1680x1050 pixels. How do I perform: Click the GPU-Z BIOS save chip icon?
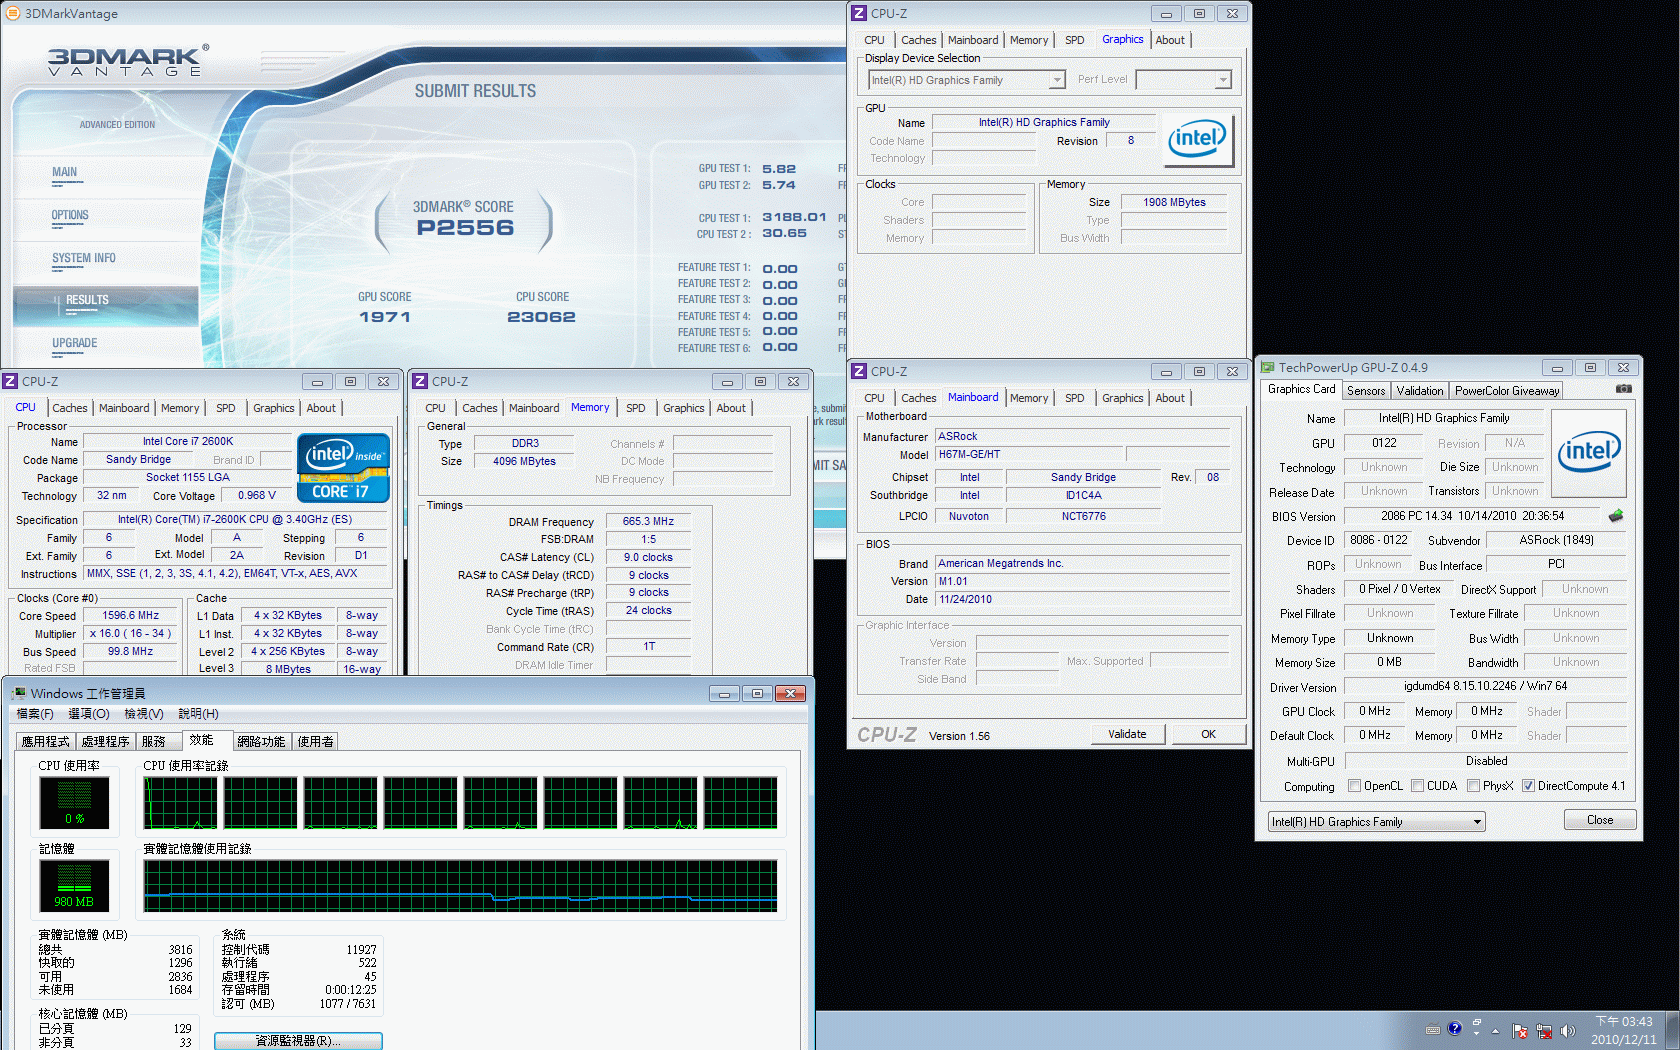(x=1616, y=516)
